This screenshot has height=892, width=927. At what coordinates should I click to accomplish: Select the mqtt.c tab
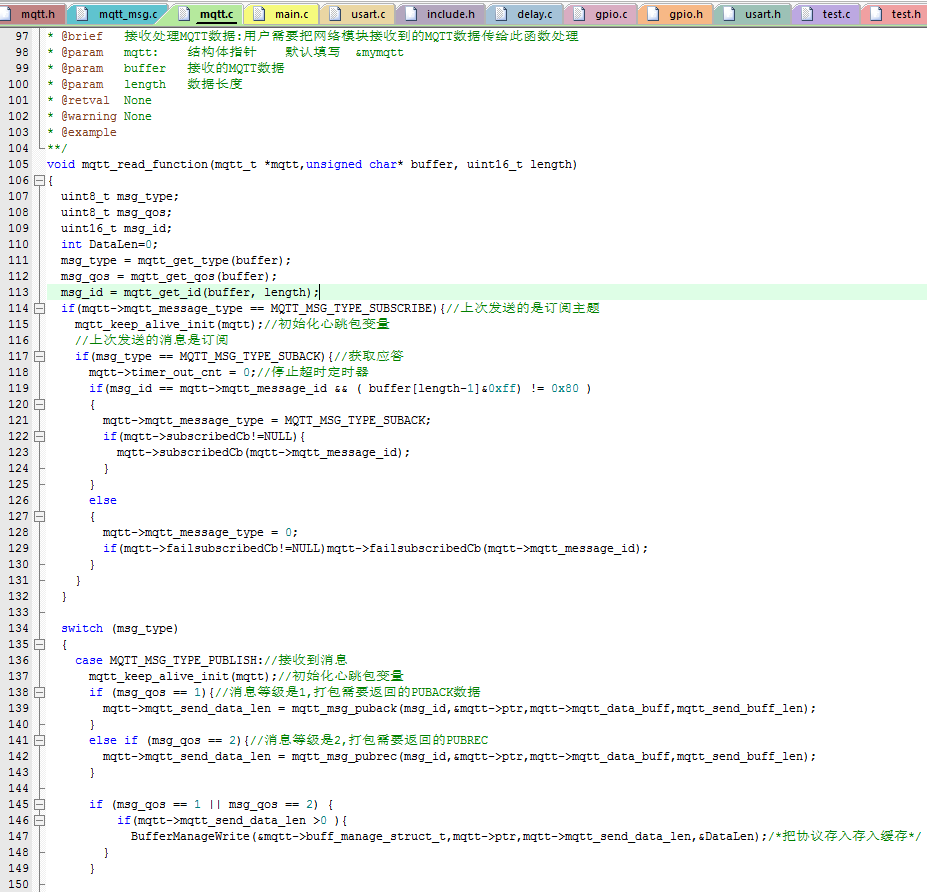206,14
